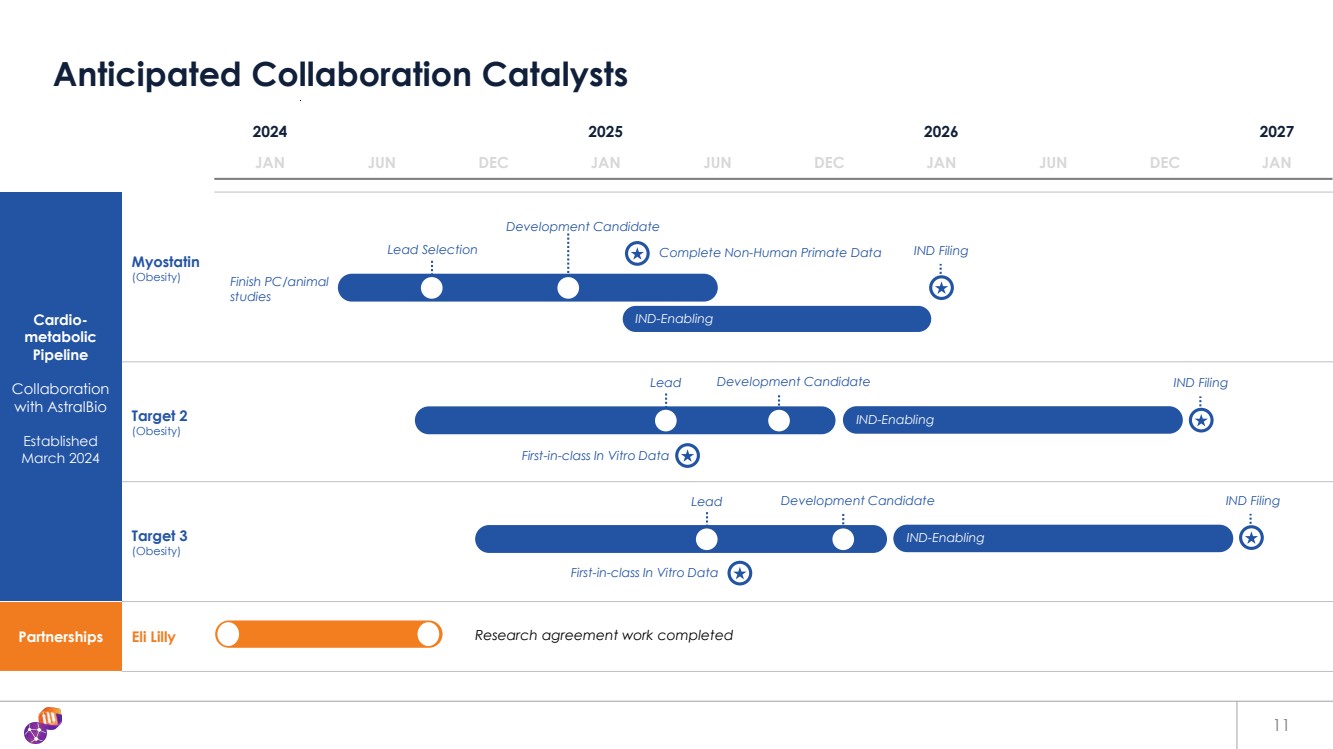
Task: Select the Target 3 IND Filing star
Action: [x=1251, y=538]
